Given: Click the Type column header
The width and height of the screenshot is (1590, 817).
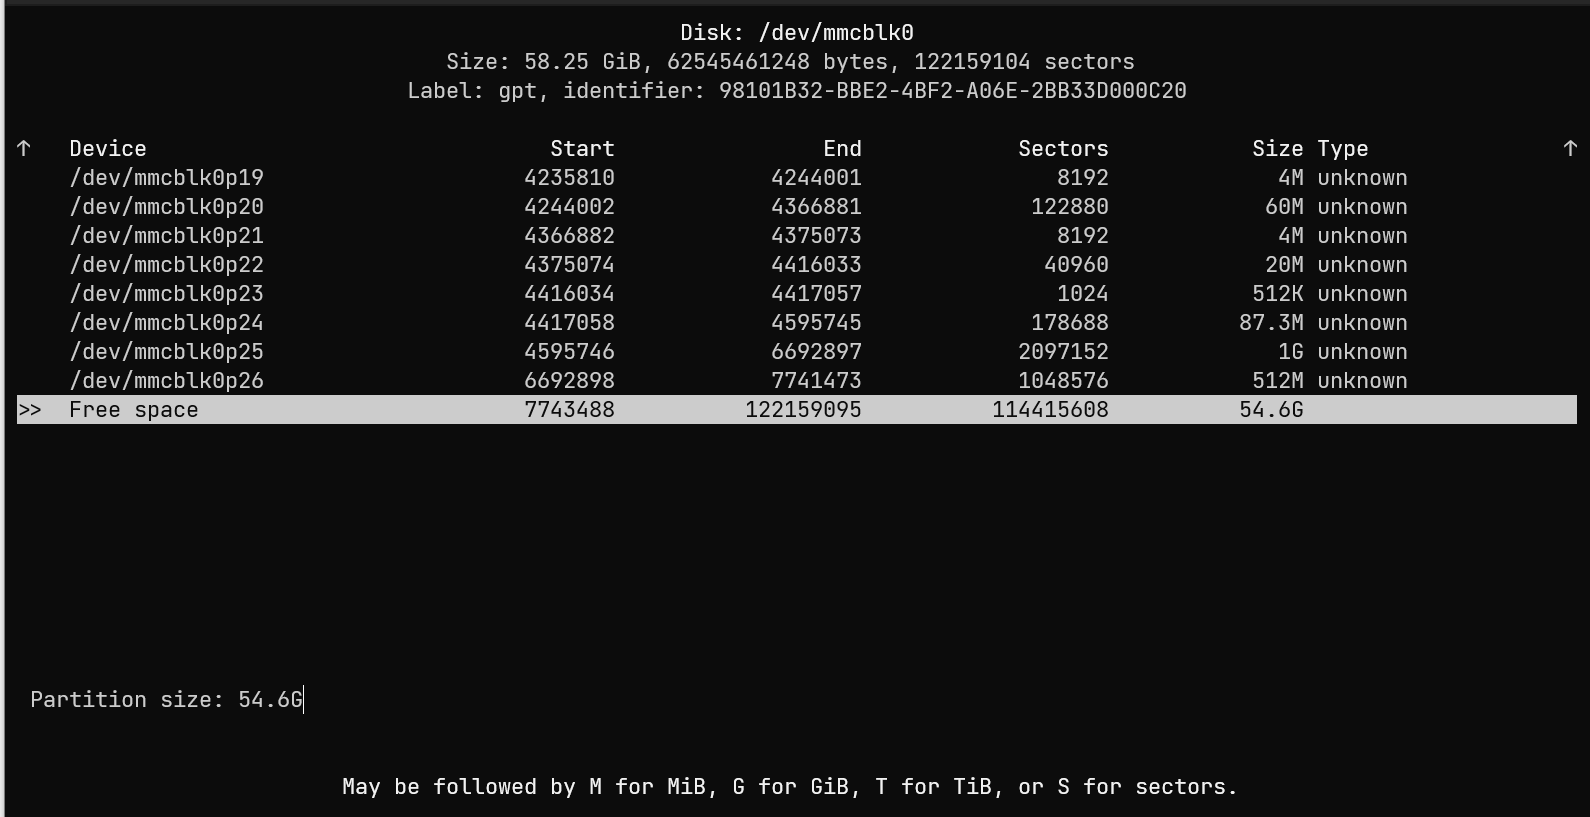Looking at the screenshot, I should pos(1342,149).
